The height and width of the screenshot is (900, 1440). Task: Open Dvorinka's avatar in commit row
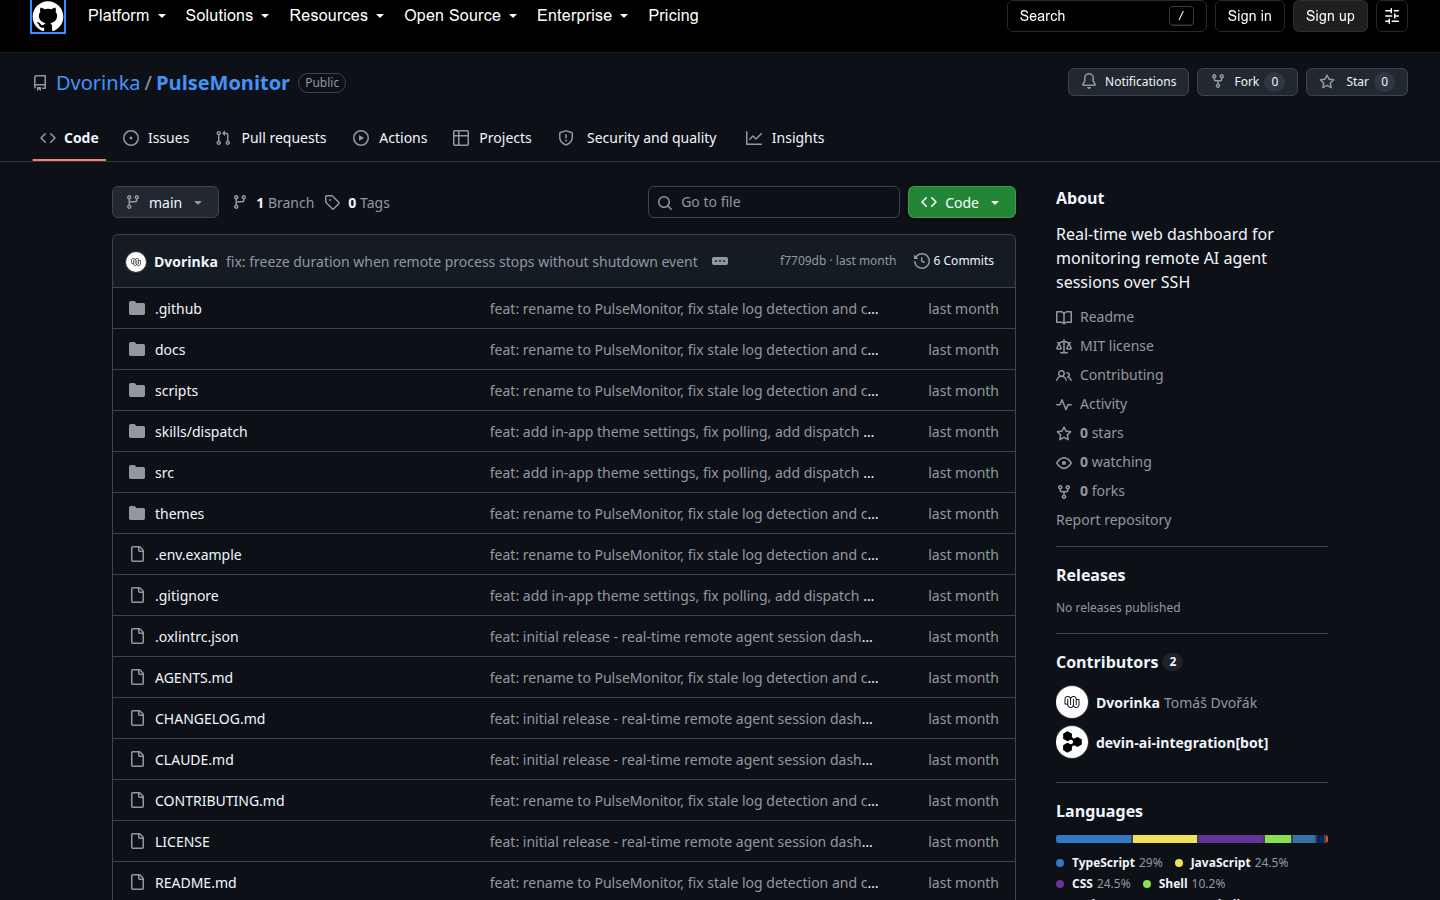[x=136, y=262]
